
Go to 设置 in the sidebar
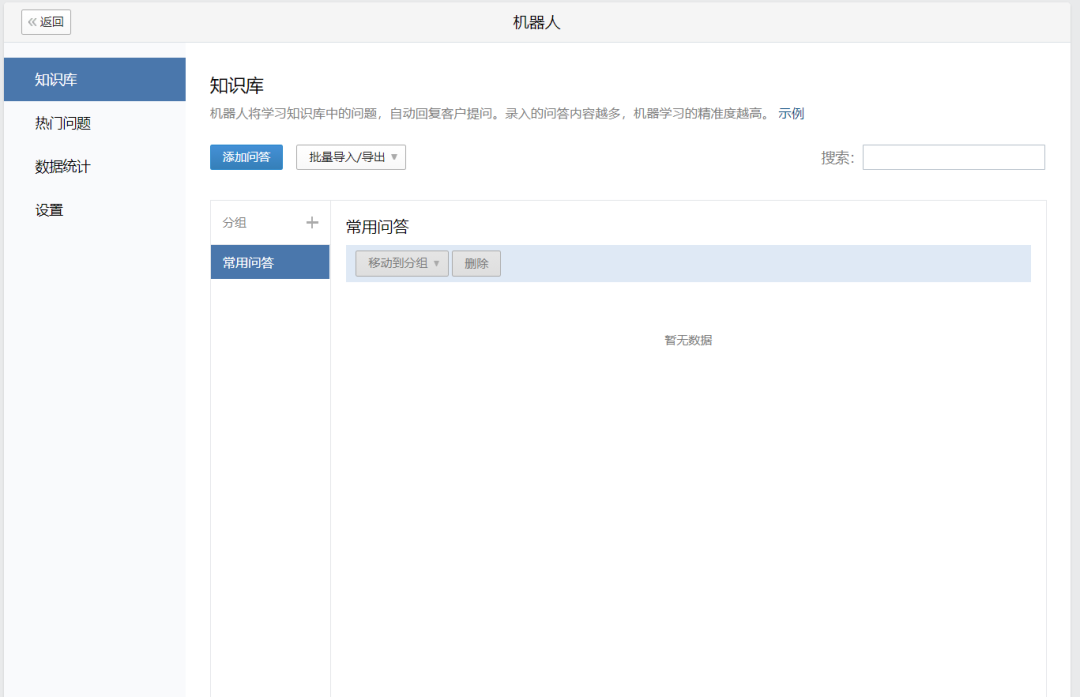[94, 210]
